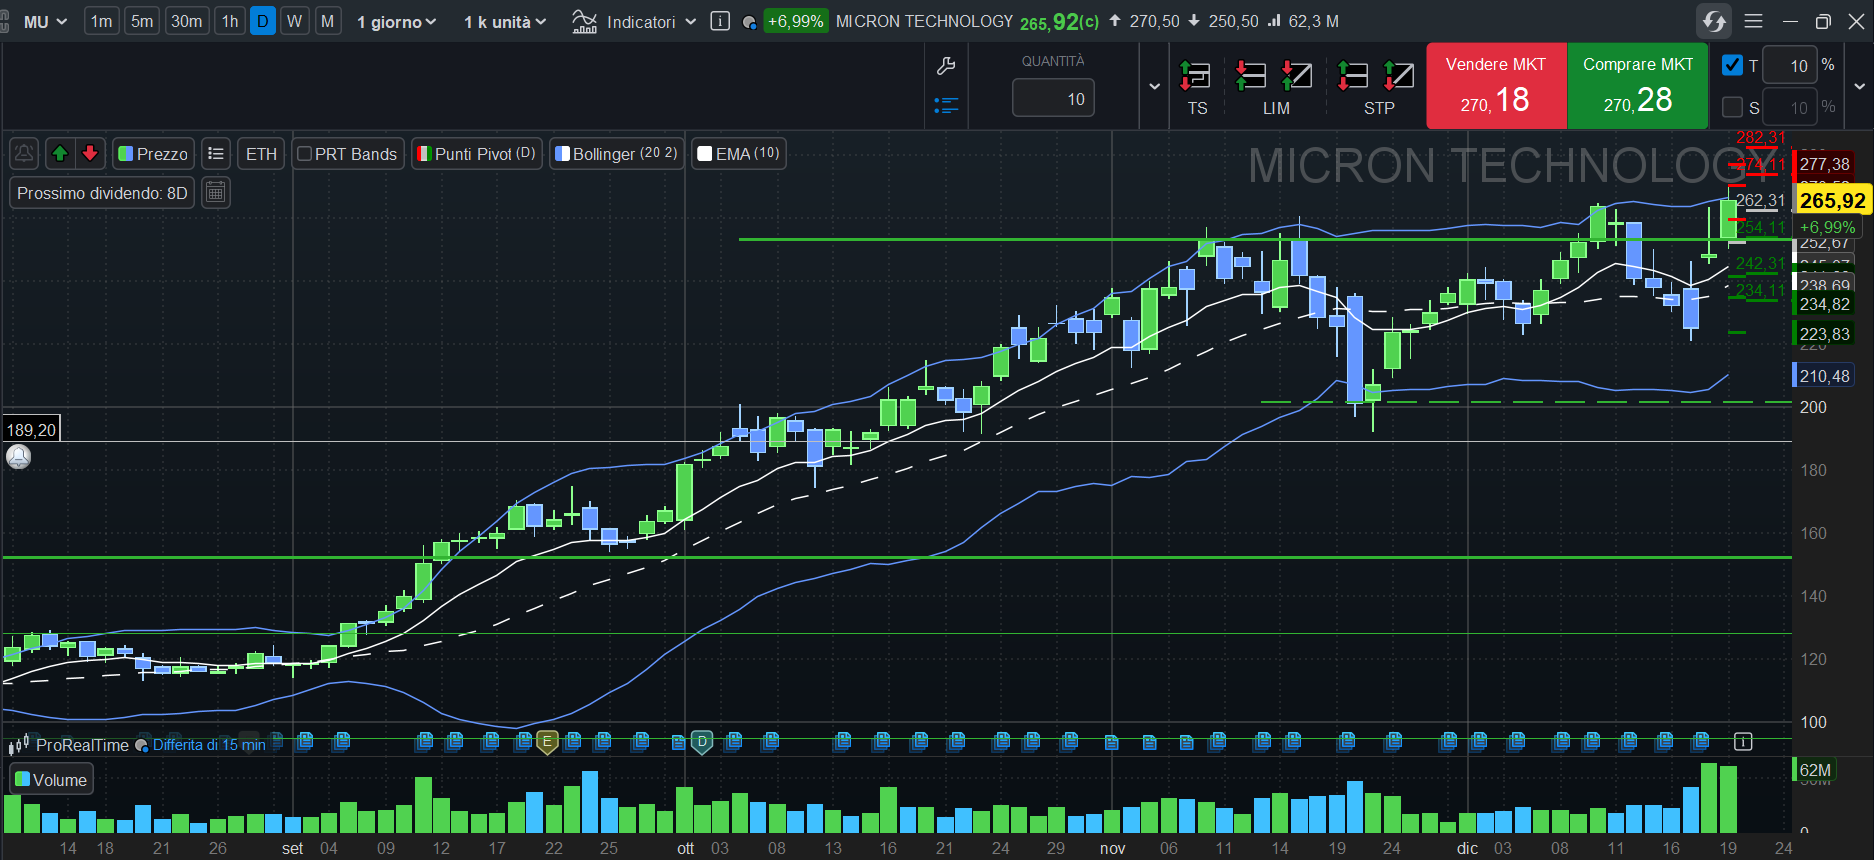Check the S stop checkbox

(1732, 107)
